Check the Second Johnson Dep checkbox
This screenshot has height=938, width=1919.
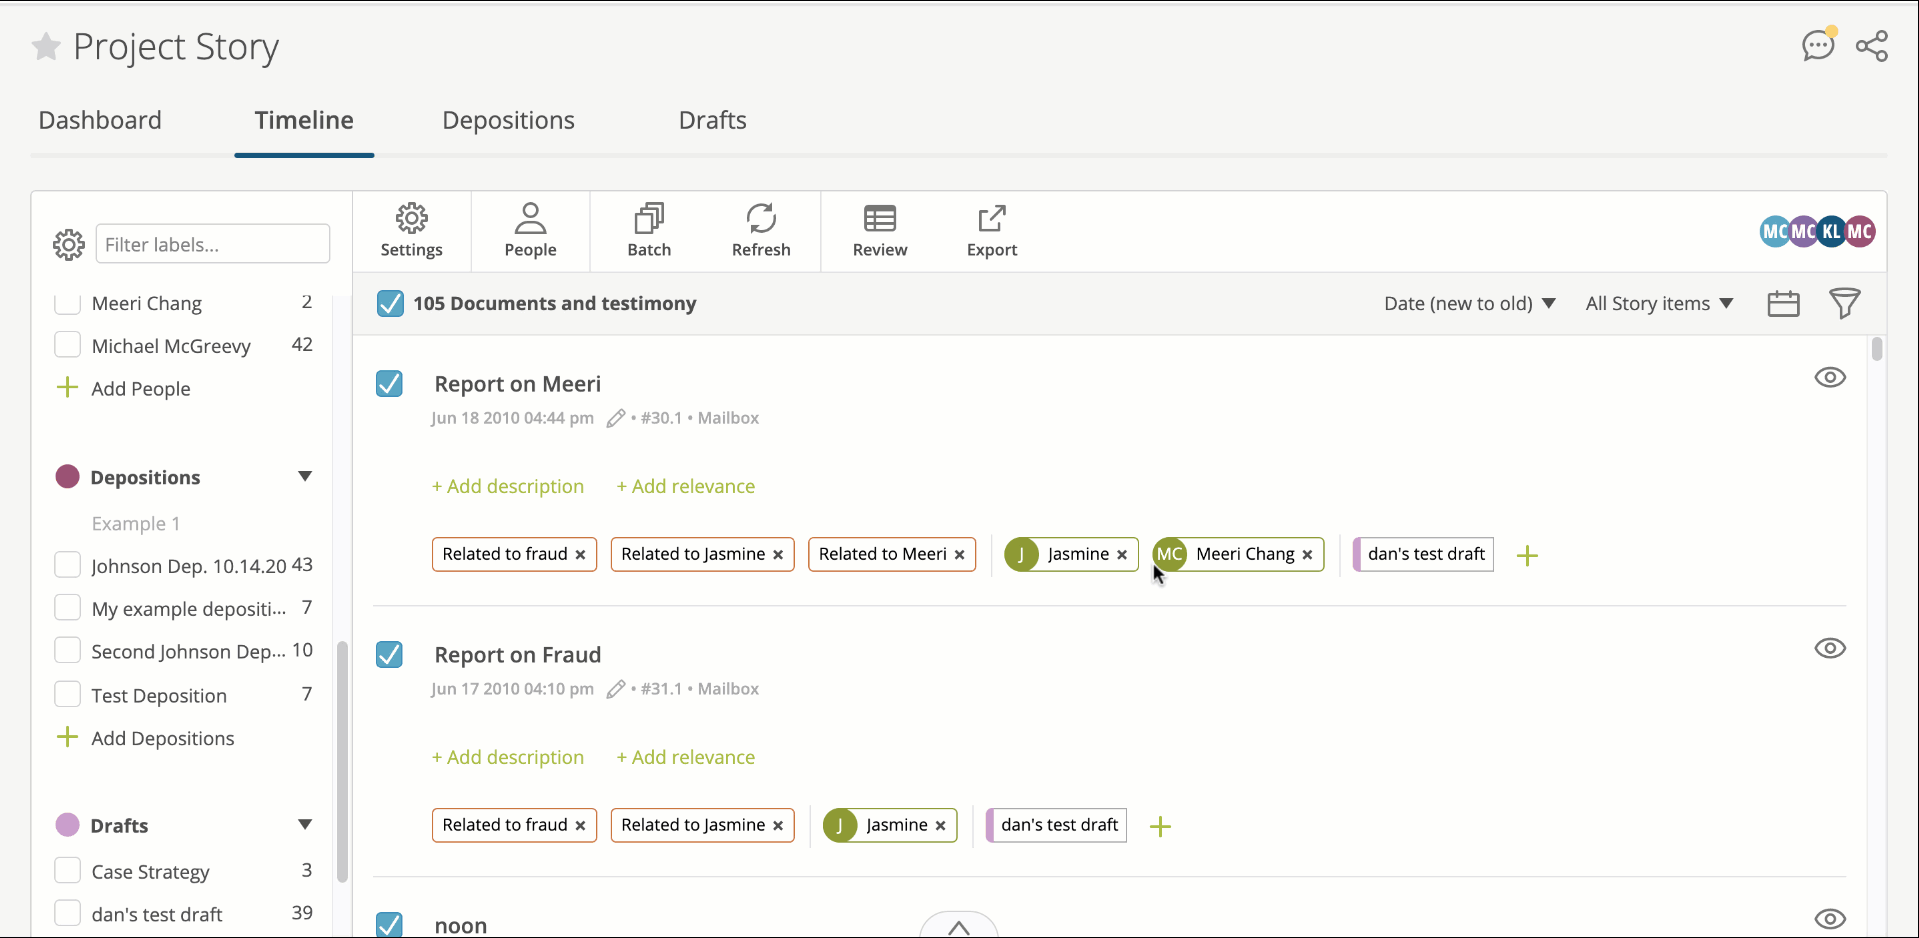(x=67, y=651)
